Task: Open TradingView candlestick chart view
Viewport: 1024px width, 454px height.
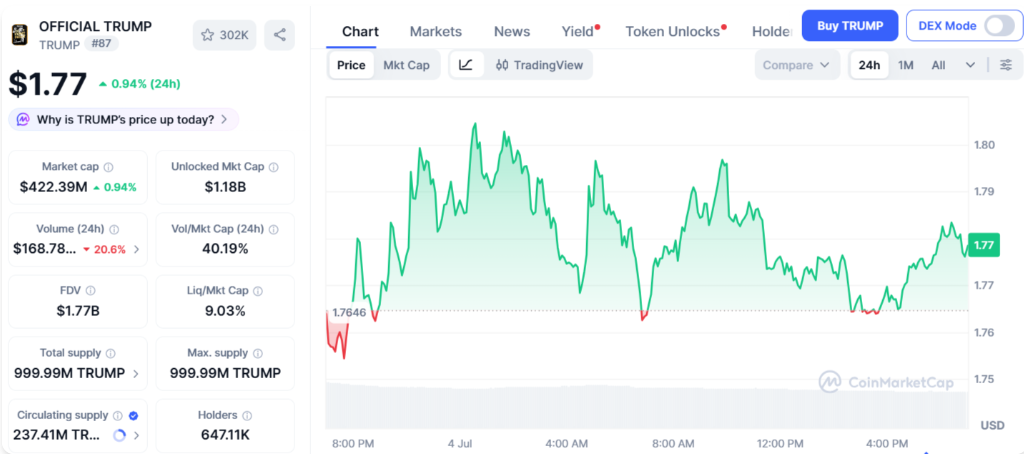Action: 539,65
